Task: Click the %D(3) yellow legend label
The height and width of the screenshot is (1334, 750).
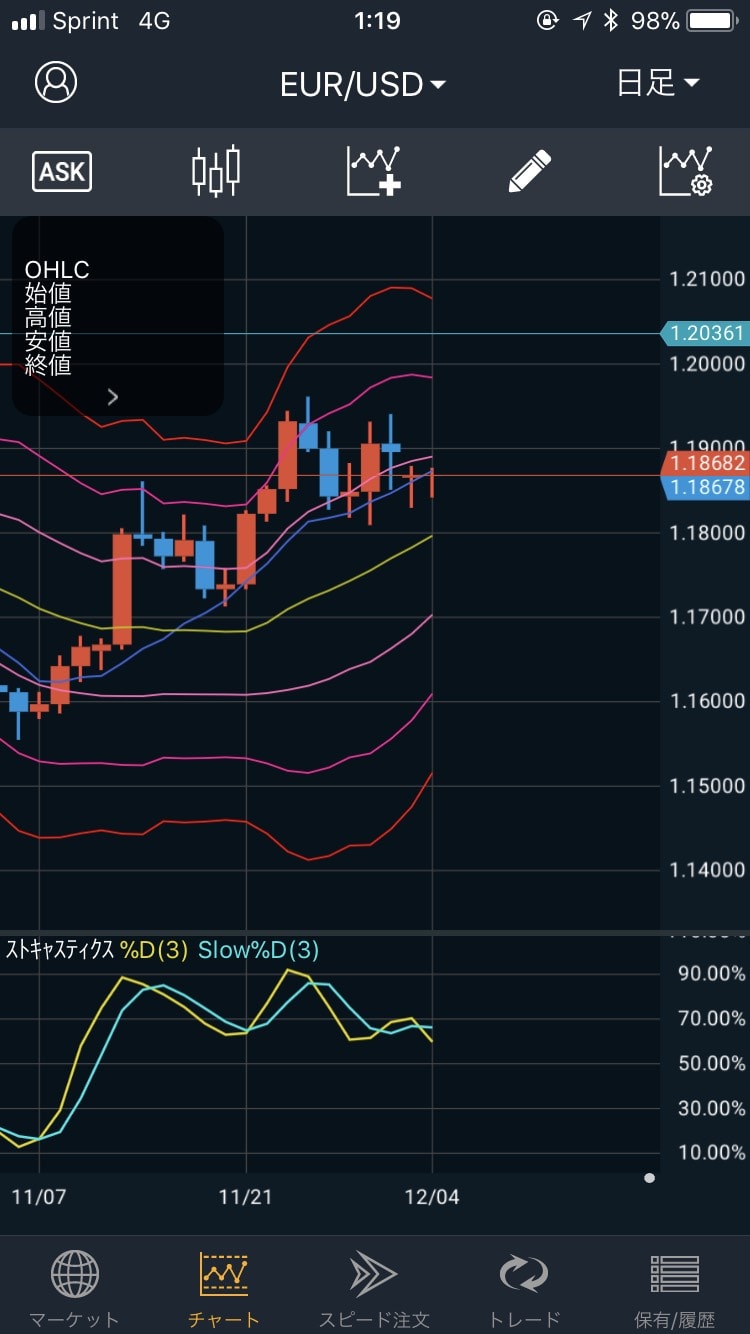Action: (154, 950)
